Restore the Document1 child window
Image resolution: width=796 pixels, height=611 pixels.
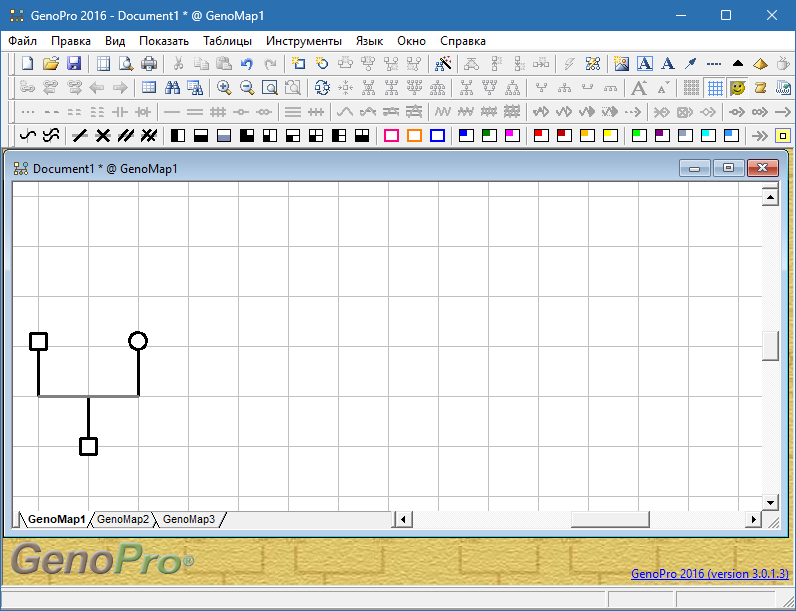pos(728,168)
